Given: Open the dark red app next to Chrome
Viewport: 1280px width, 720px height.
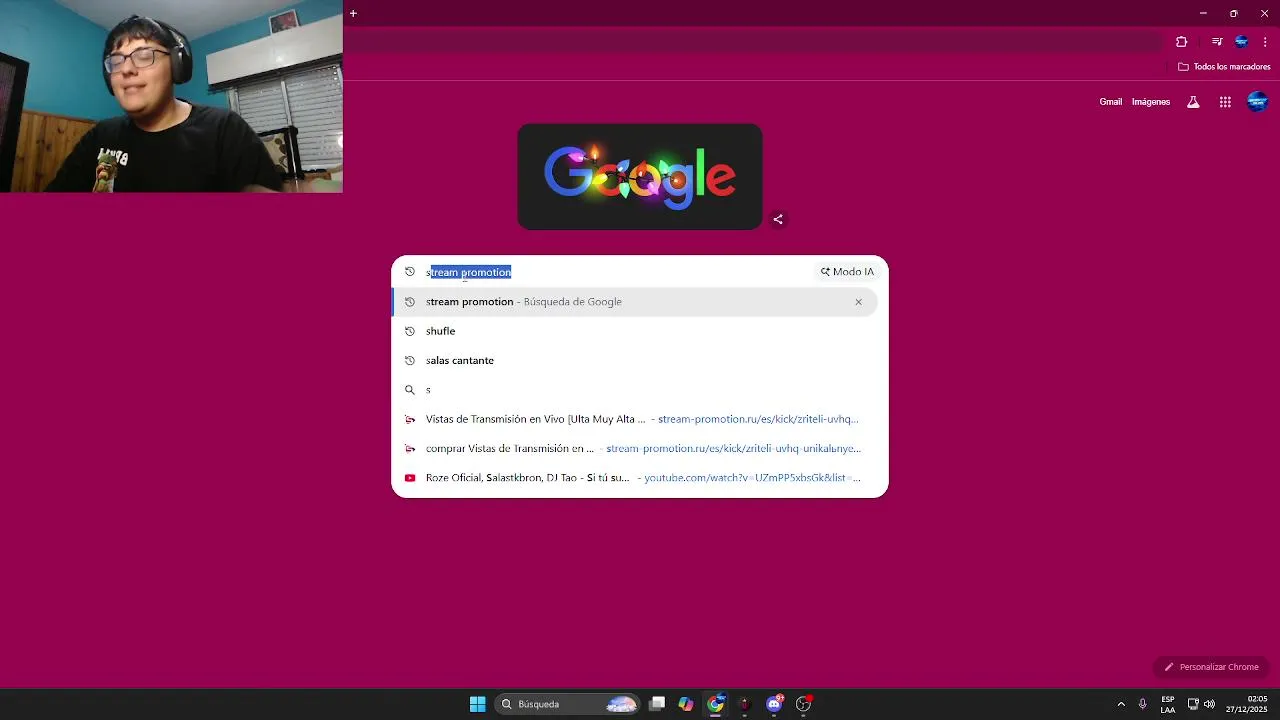Looking at the screenshot, I should coord(745,704).
